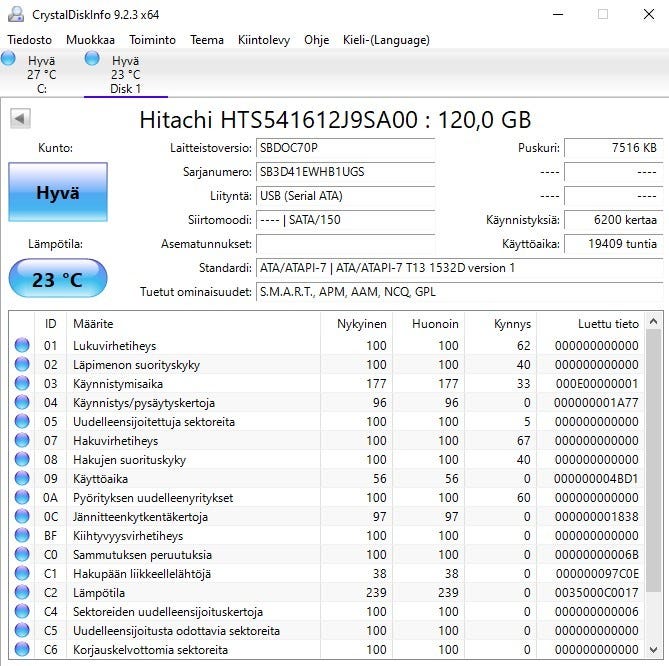Click status icon for Jännitteenkytkentäkertoja row
Image resolution: width=669 pixels, height=666 pixels.
click(22, 516)
